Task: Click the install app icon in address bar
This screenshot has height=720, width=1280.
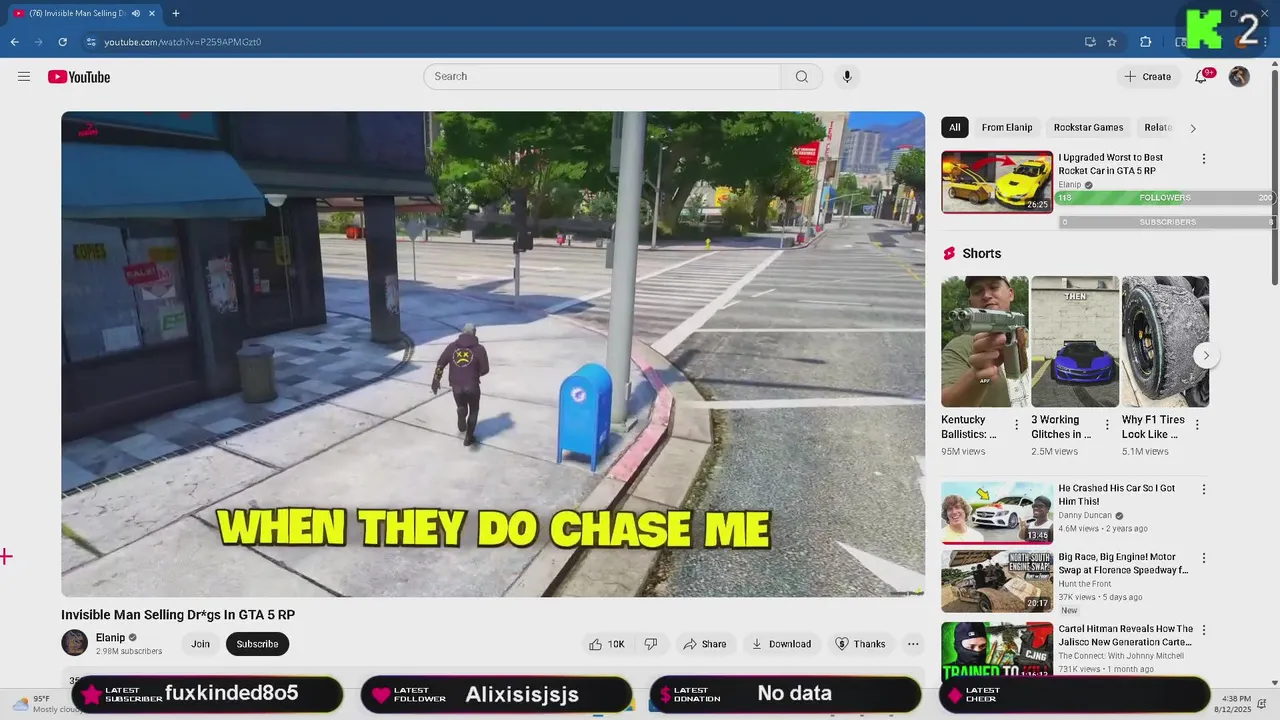Action: (x=1090, y=42)
